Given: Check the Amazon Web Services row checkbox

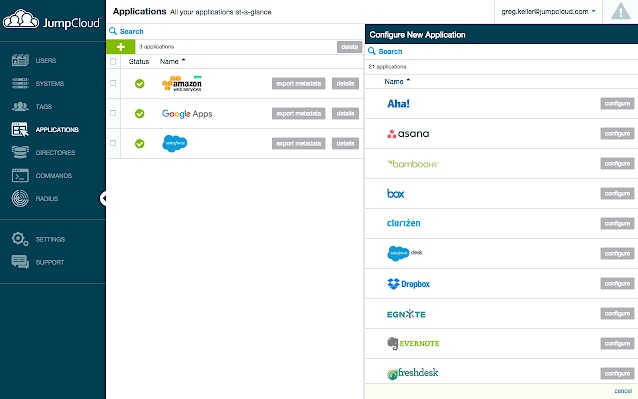Looking at the screenshot, I should click(113, 83).
